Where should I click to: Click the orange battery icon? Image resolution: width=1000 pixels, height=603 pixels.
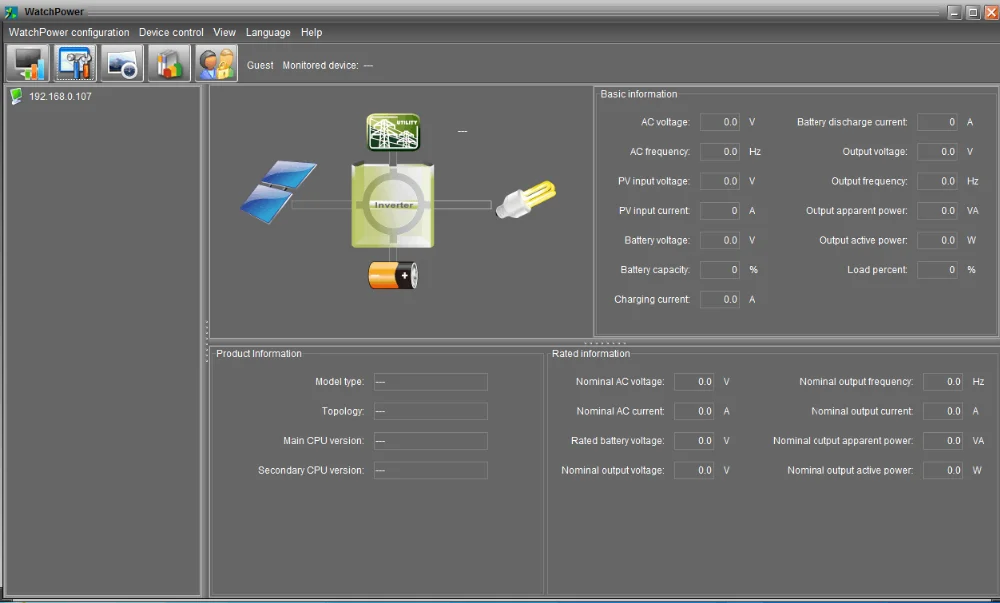point(393,275)
